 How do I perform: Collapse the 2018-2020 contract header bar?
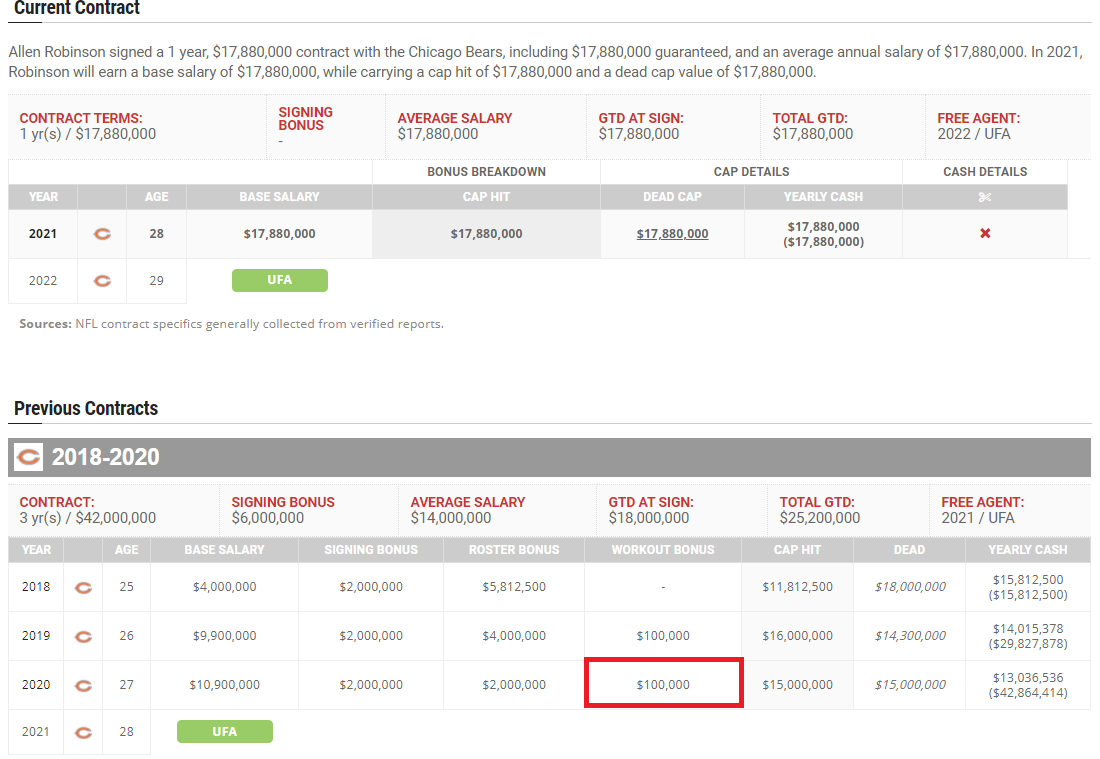tap(550, 458)
